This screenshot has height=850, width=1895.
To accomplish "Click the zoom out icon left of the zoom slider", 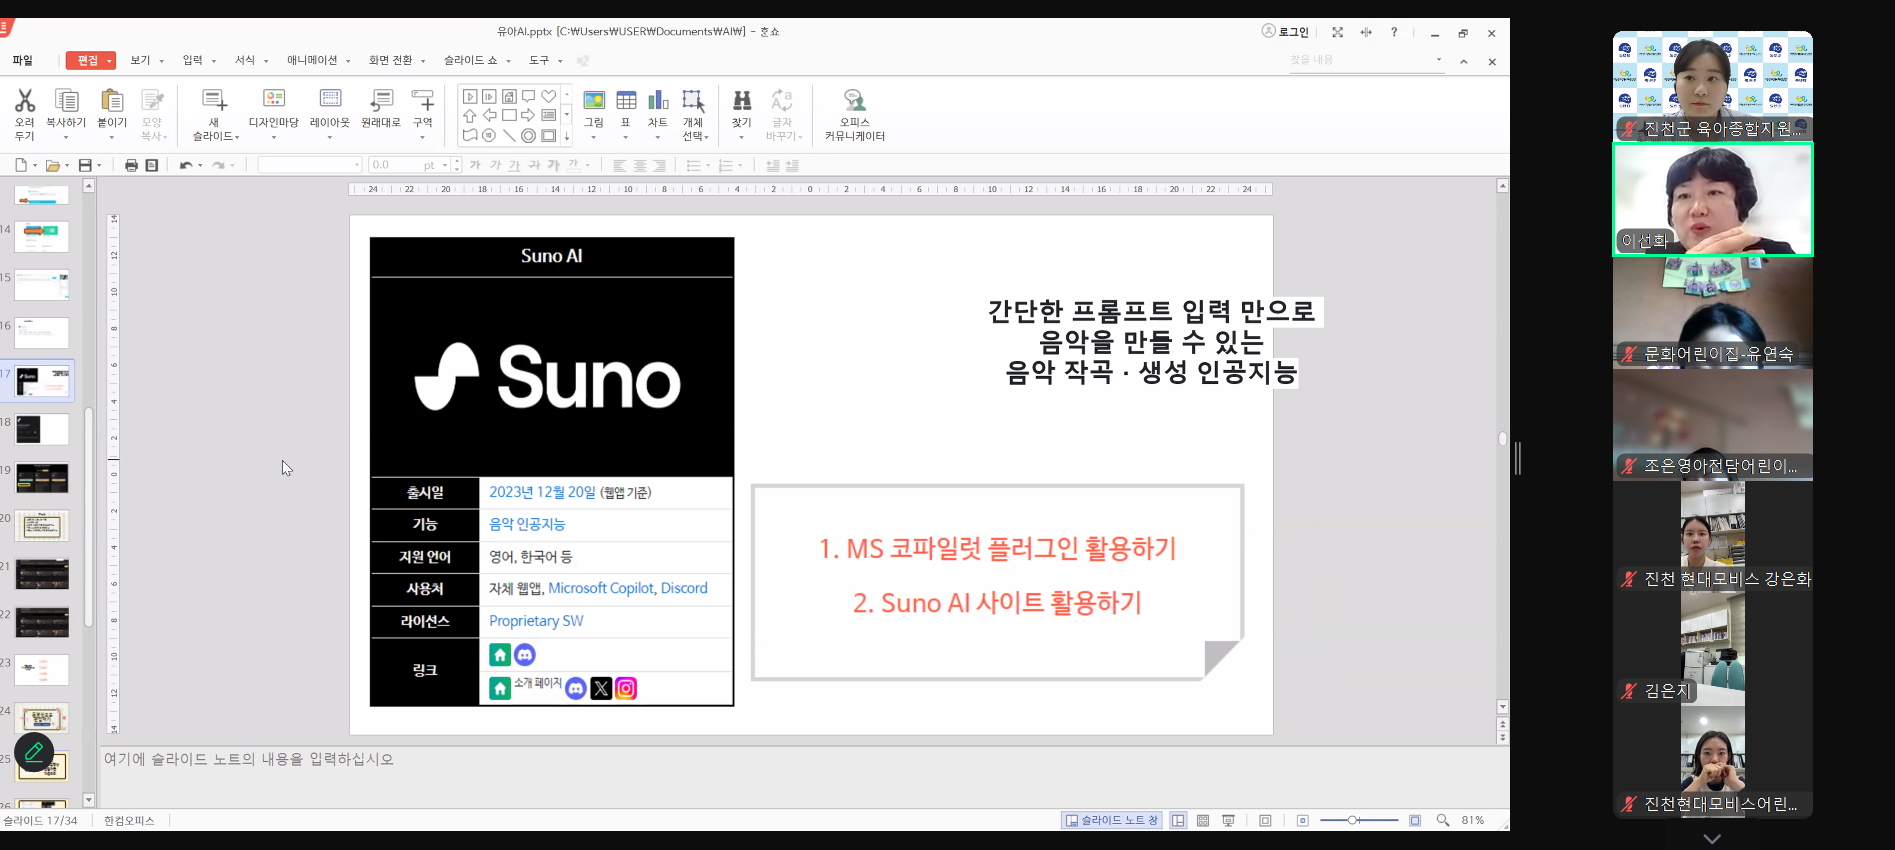I will pyautogui.click(x=1302, y=820).
